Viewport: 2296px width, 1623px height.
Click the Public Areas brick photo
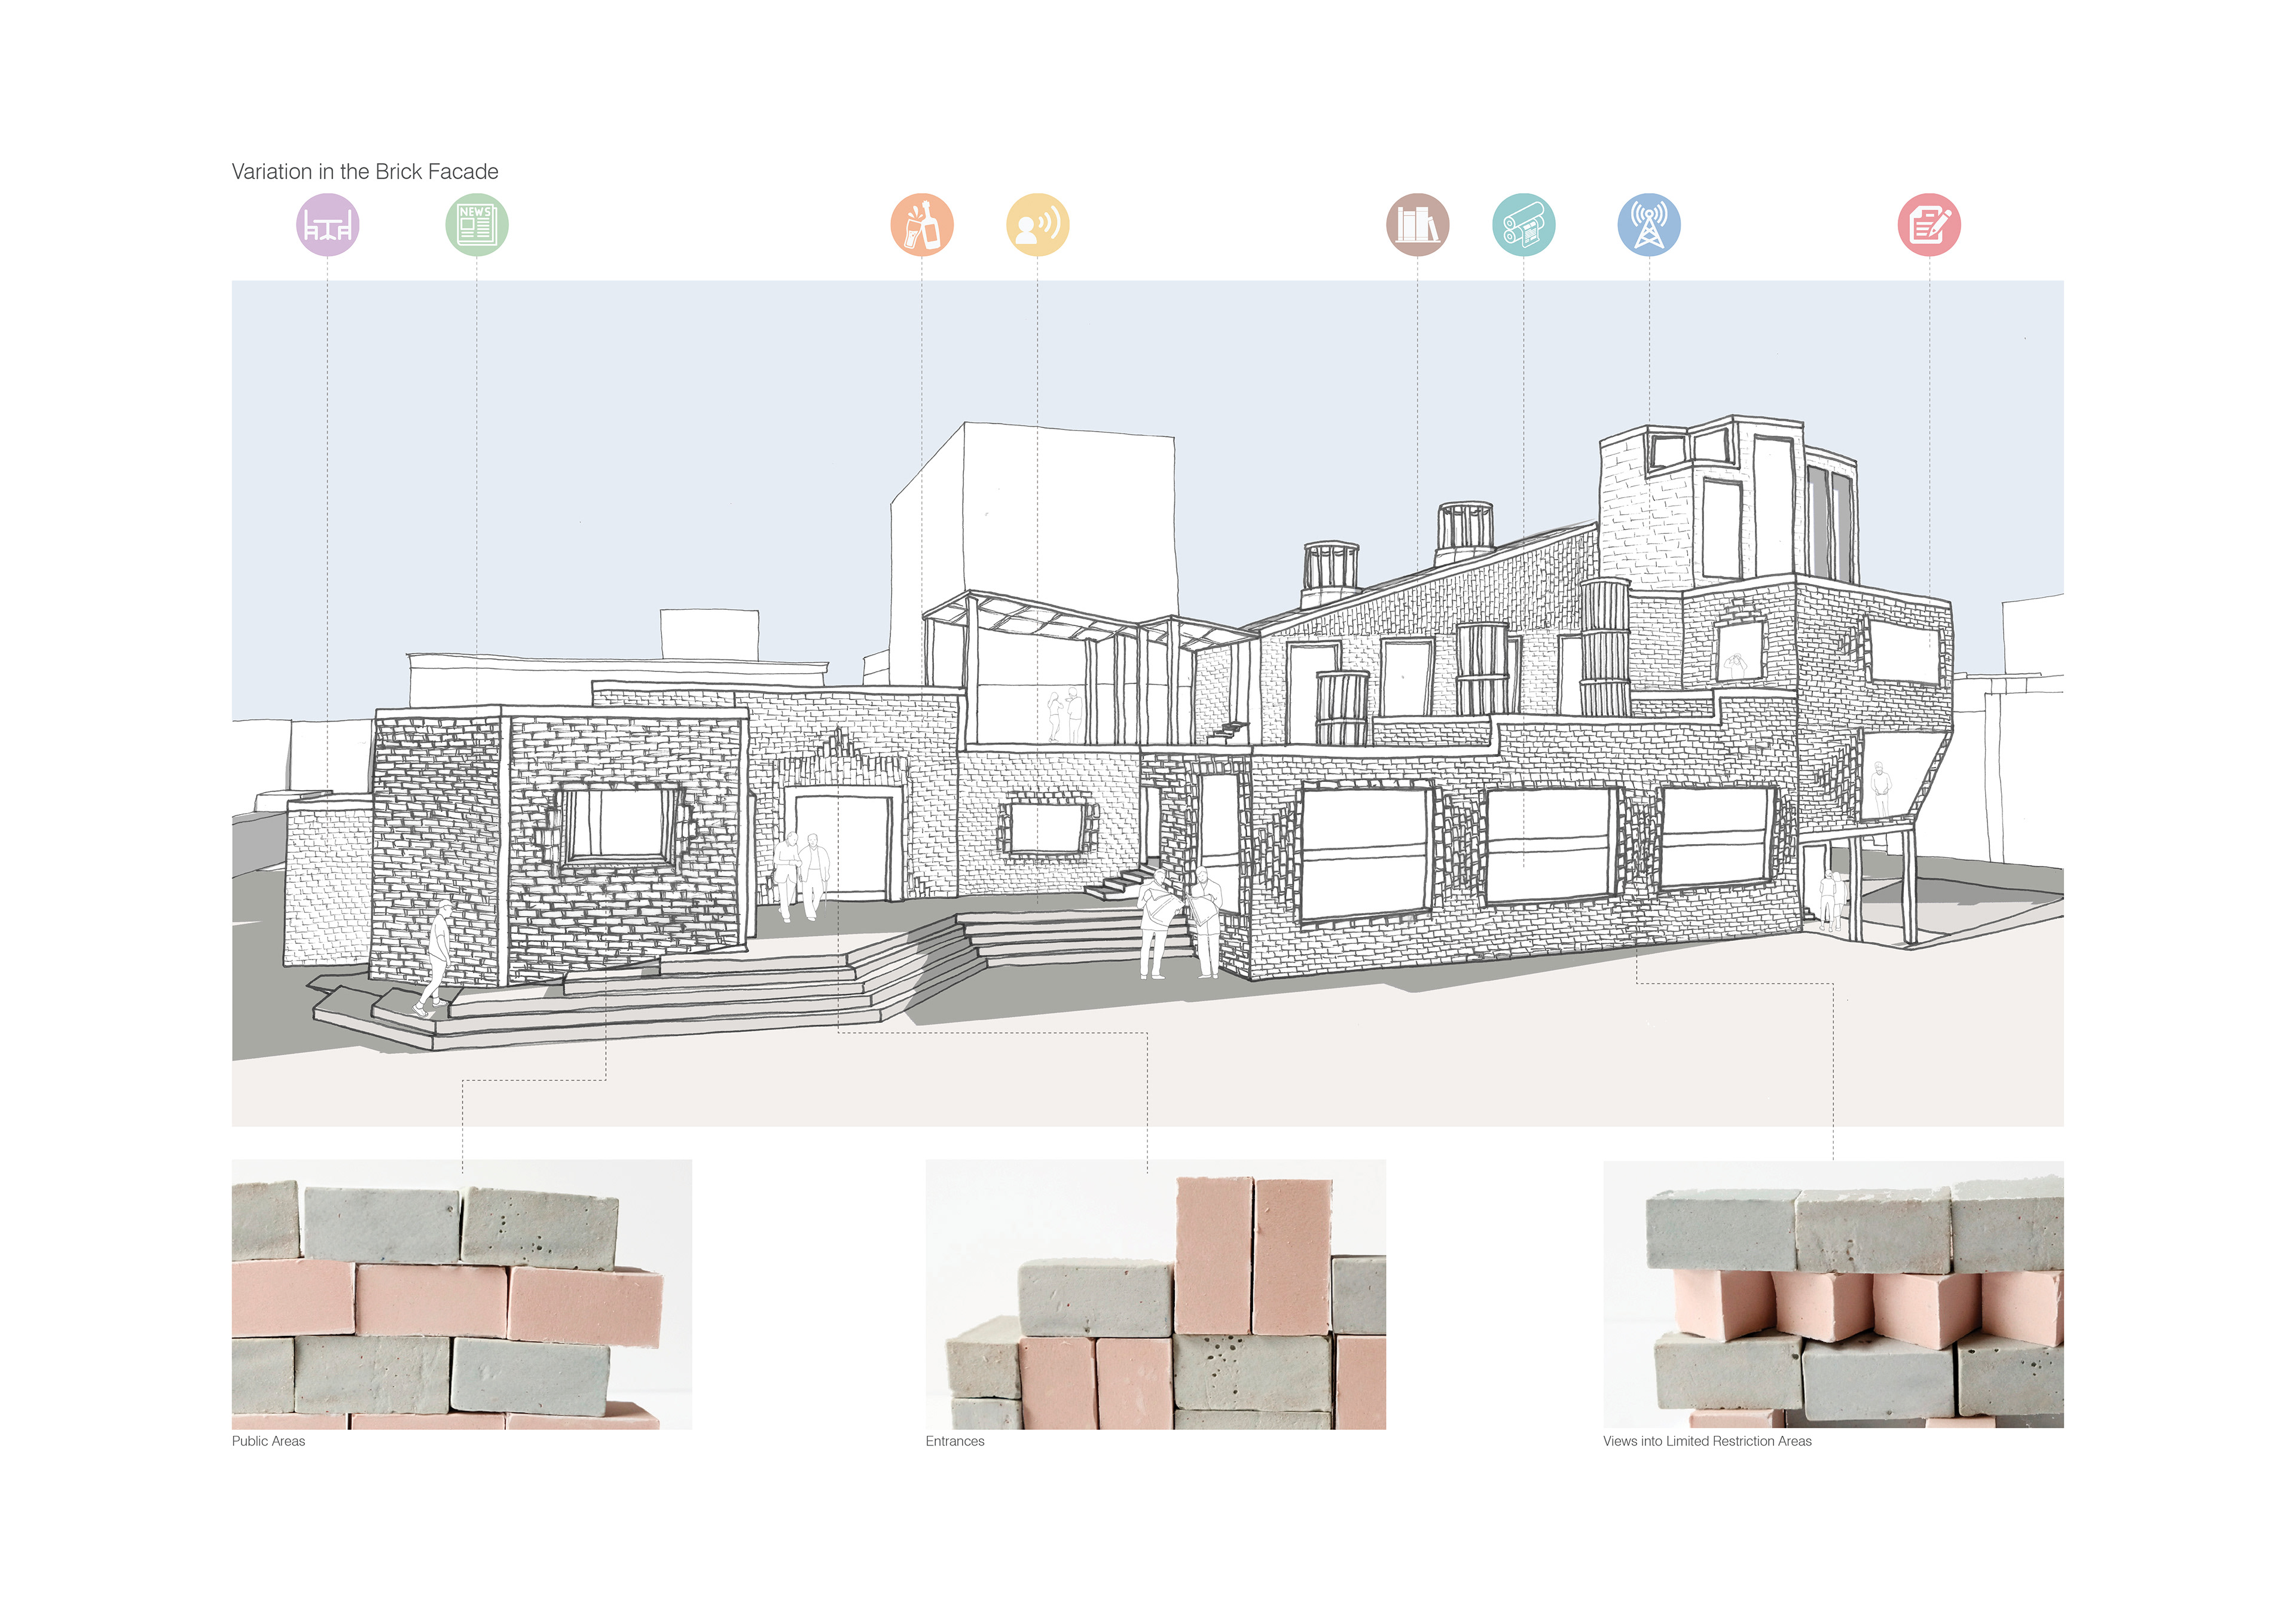(x=462, y=1294)
